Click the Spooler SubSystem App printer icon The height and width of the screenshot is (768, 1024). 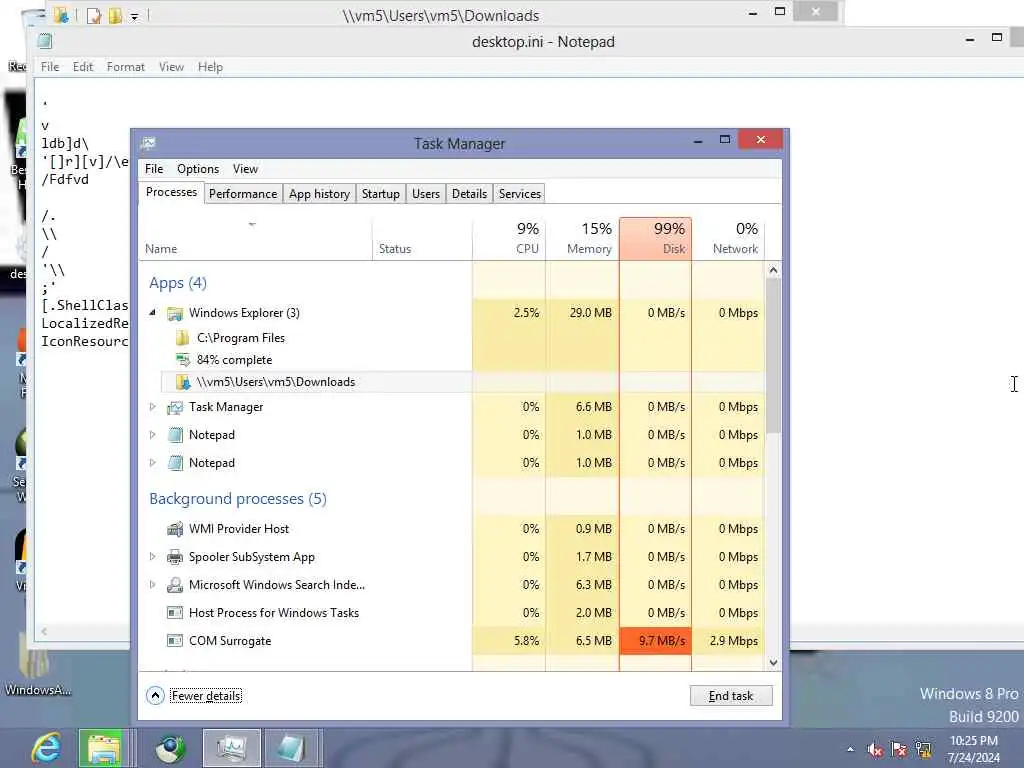point(174,557)
